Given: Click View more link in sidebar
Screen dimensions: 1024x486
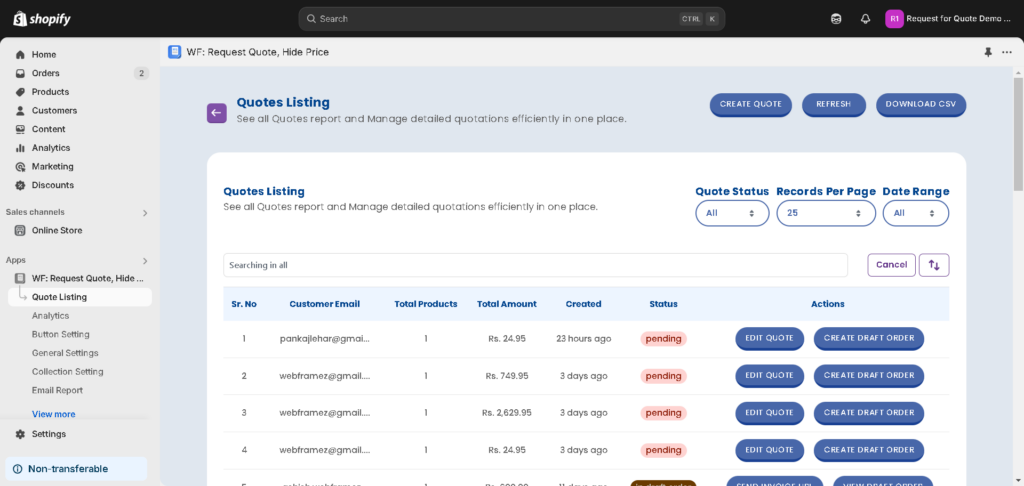Looking at the screenshot, I should [x=54, y=414].
